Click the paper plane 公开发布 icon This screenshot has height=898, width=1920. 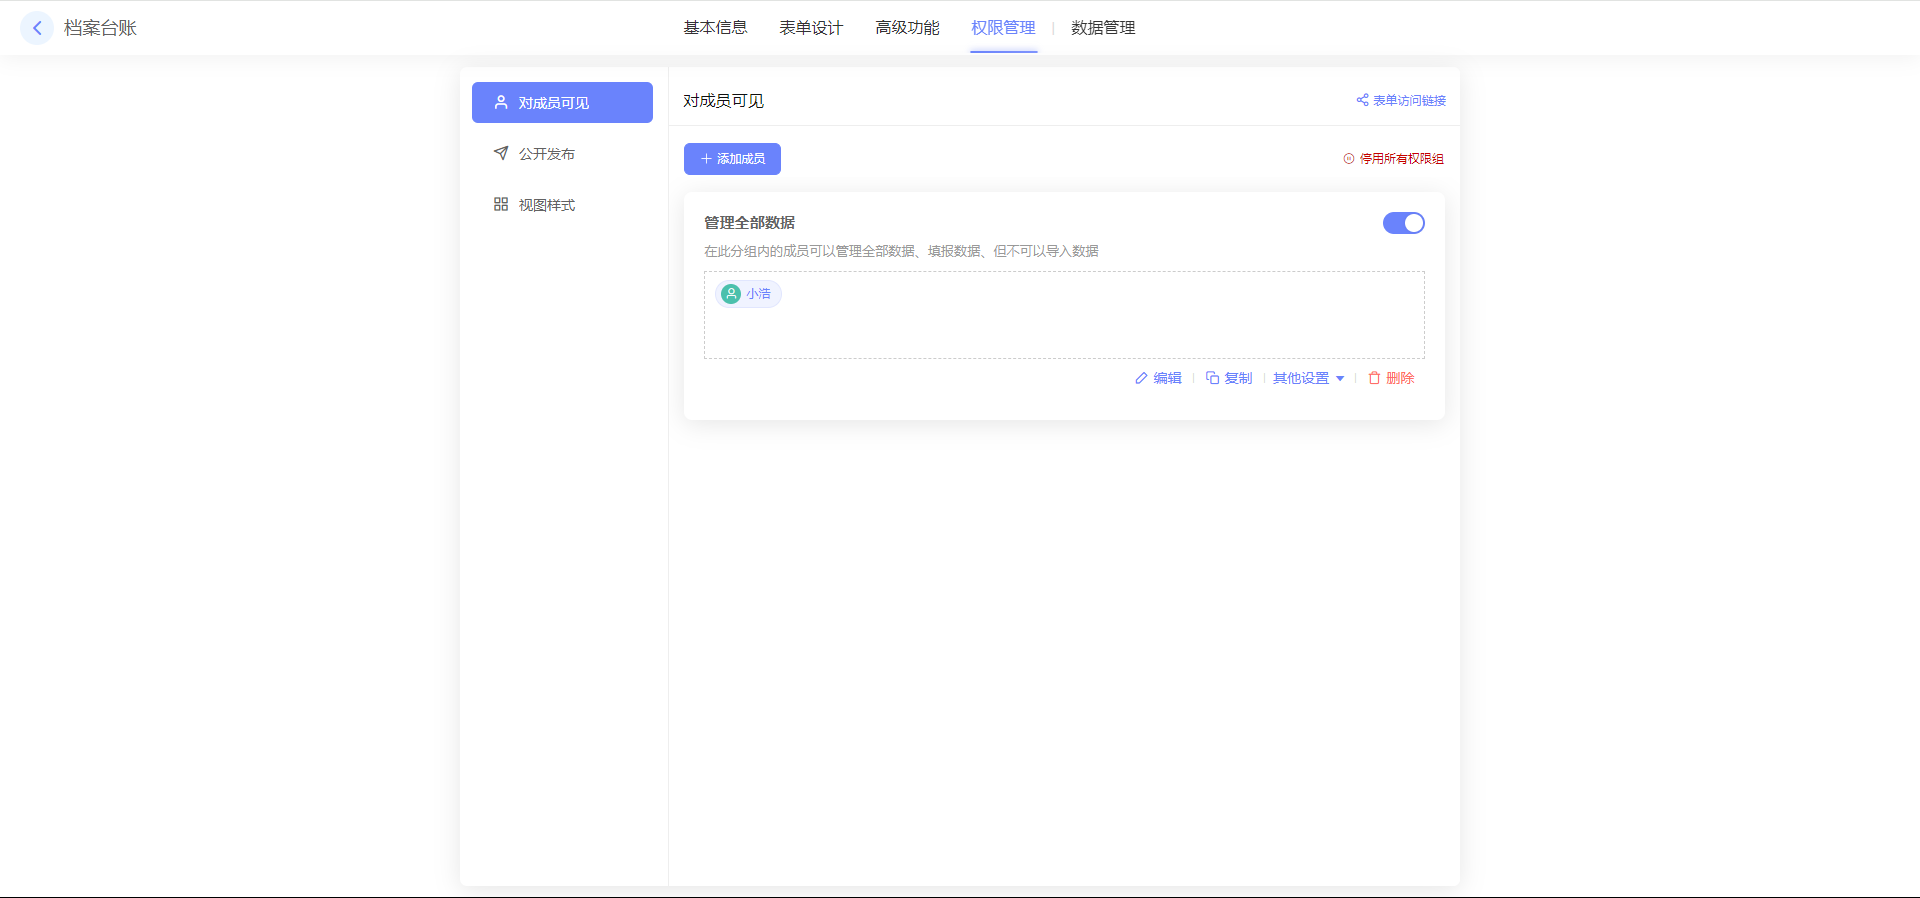501,153
